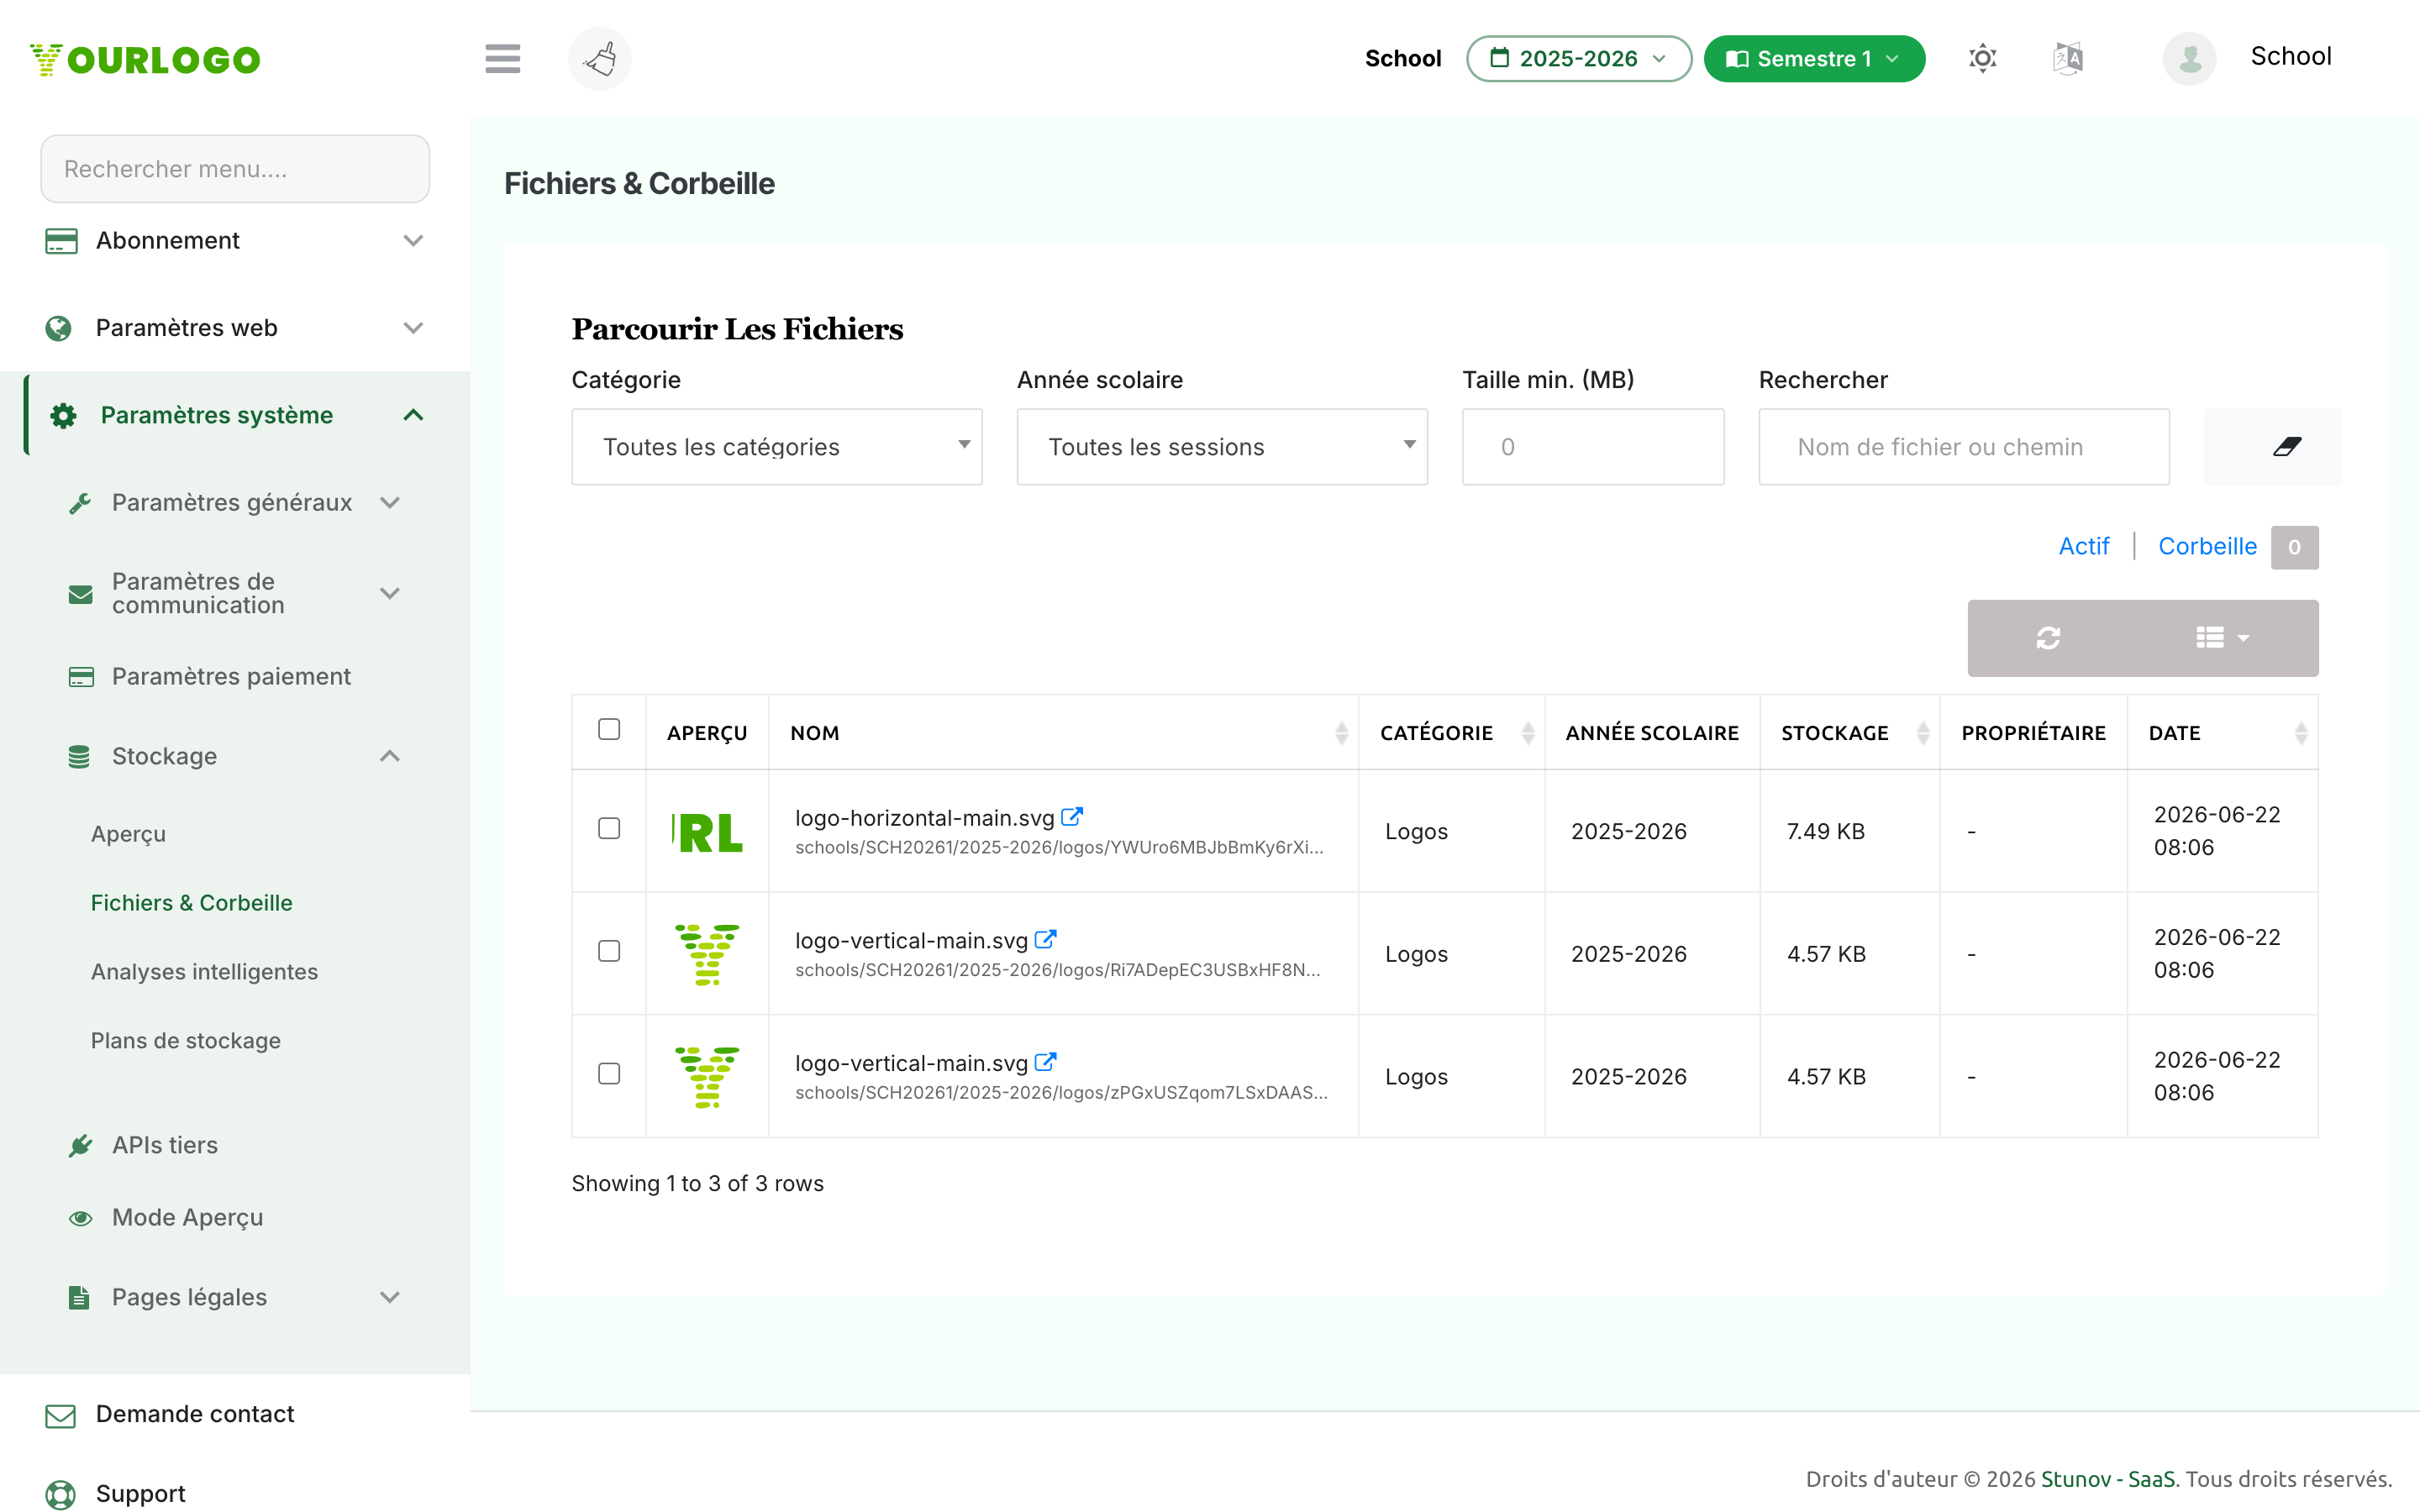Open the columns list view menu

pos(2222,638)
